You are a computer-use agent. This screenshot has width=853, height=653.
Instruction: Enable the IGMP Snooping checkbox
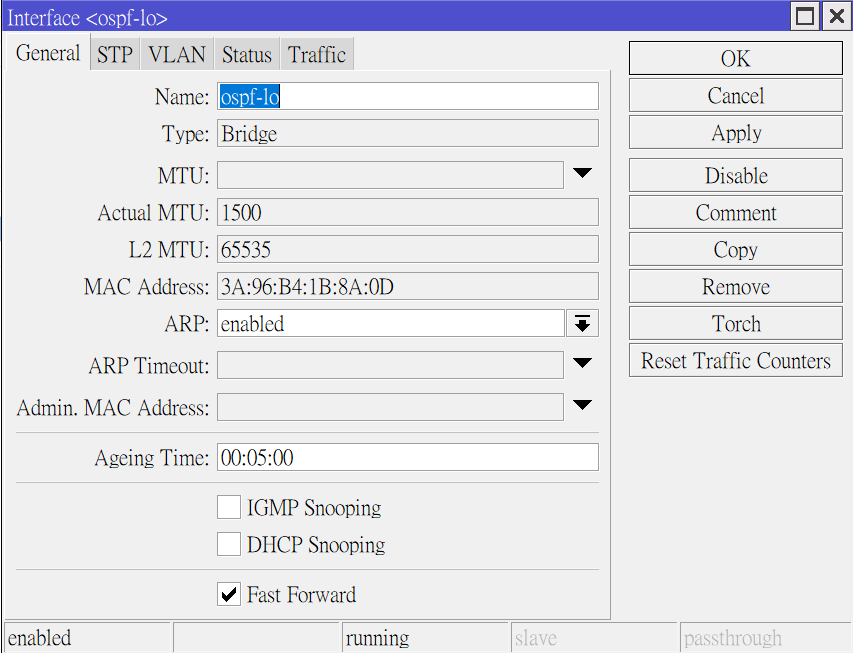[229, 508]
